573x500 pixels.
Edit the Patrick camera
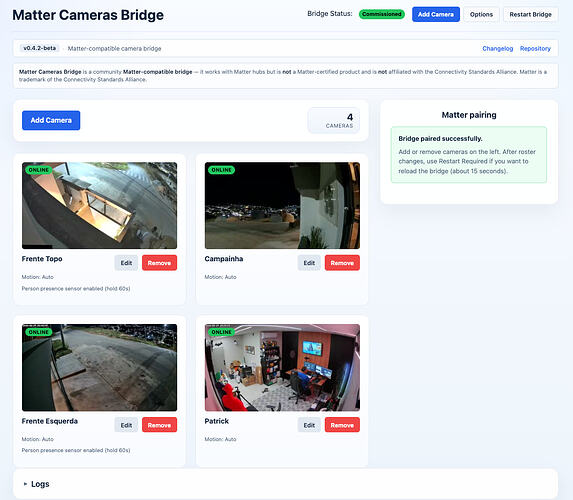[x=309, y=425]
